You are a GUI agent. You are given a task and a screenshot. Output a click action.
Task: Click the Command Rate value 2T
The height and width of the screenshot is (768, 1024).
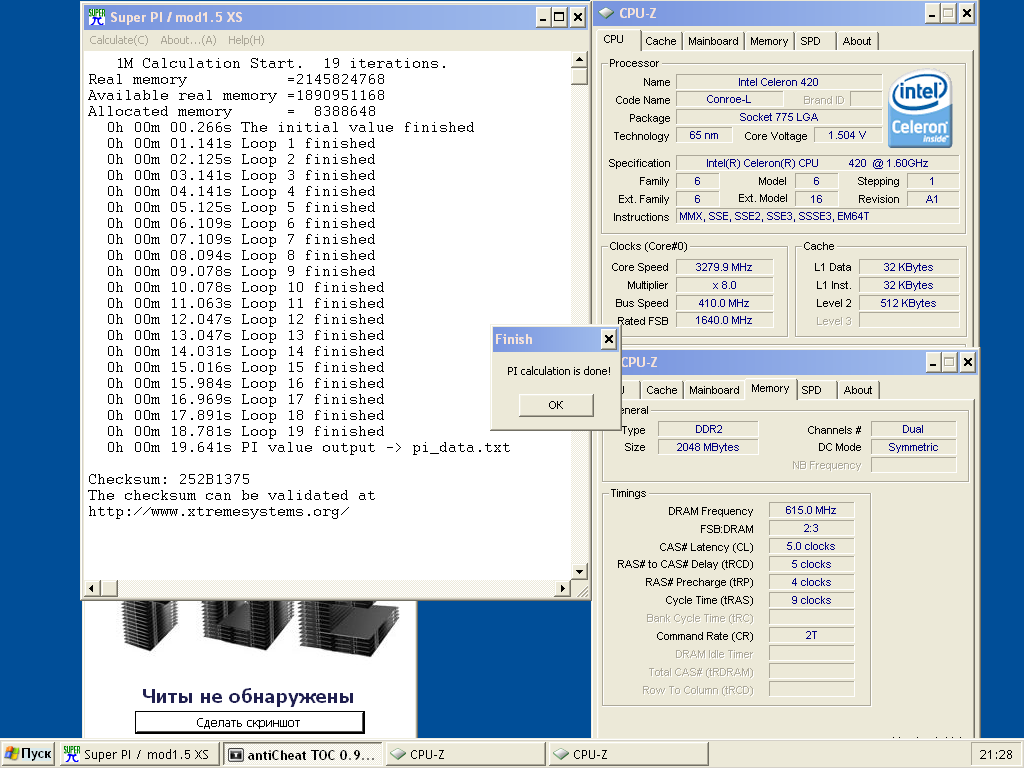click(810, 635)
